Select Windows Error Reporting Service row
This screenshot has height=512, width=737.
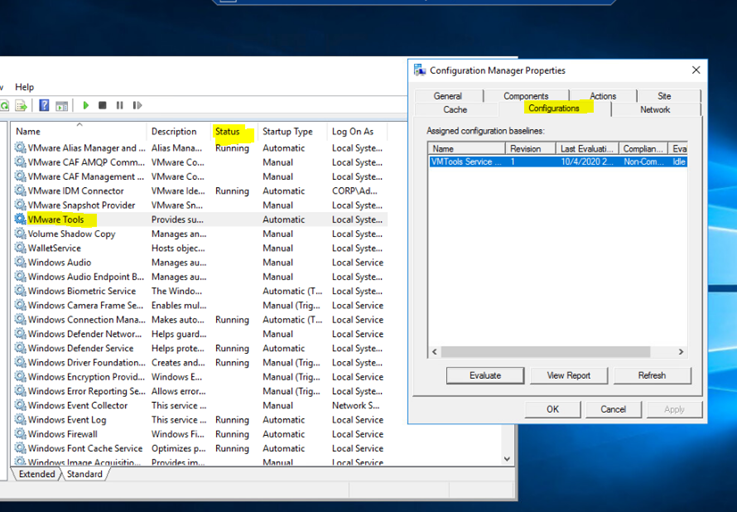[200, 391]
